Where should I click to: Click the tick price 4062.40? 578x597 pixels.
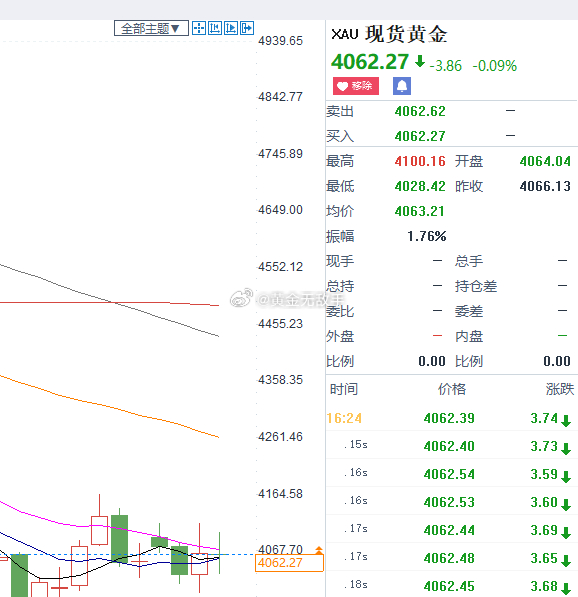449,446
